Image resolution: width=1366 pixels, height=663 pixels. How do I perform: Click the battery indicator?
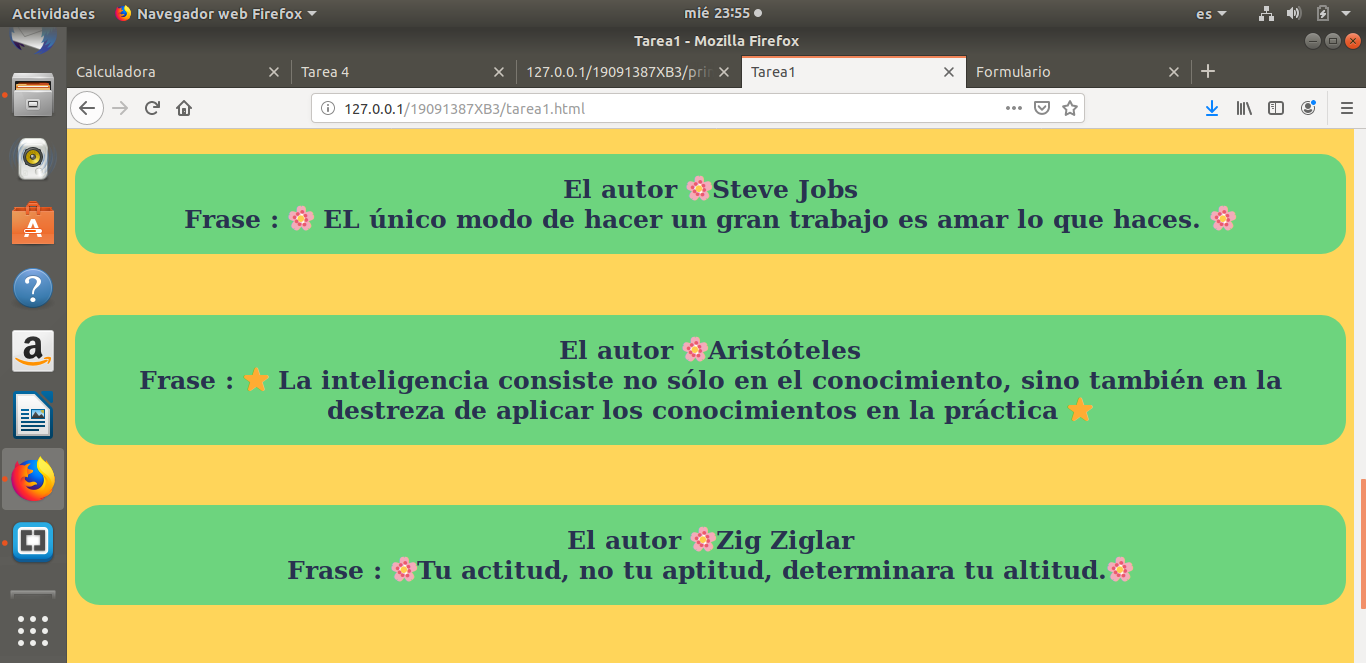1323,13
